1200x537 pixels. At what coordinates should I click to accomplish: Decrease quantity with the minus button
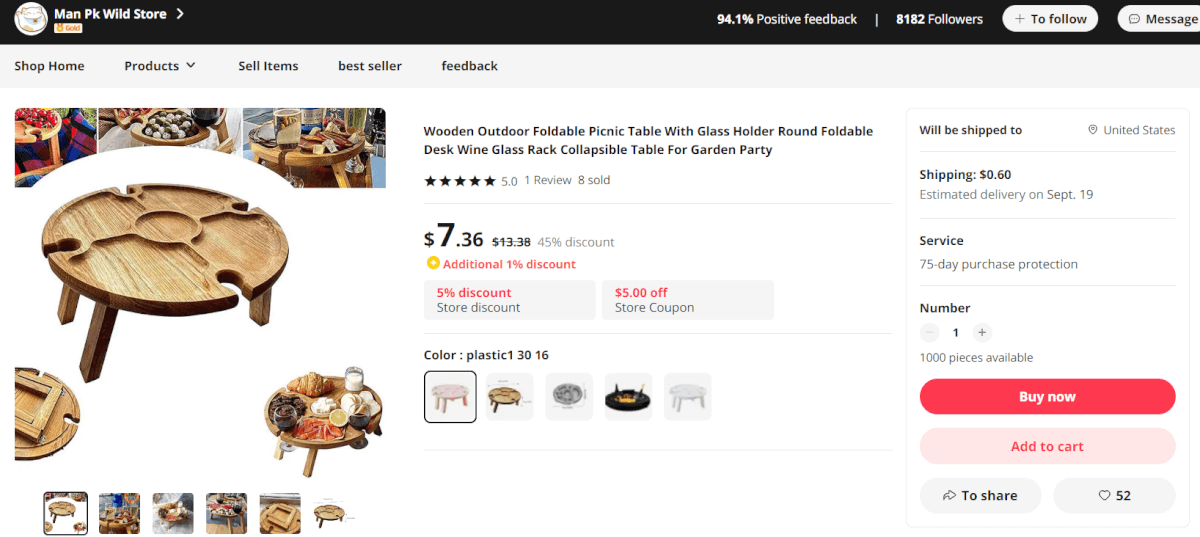[930, 333]
